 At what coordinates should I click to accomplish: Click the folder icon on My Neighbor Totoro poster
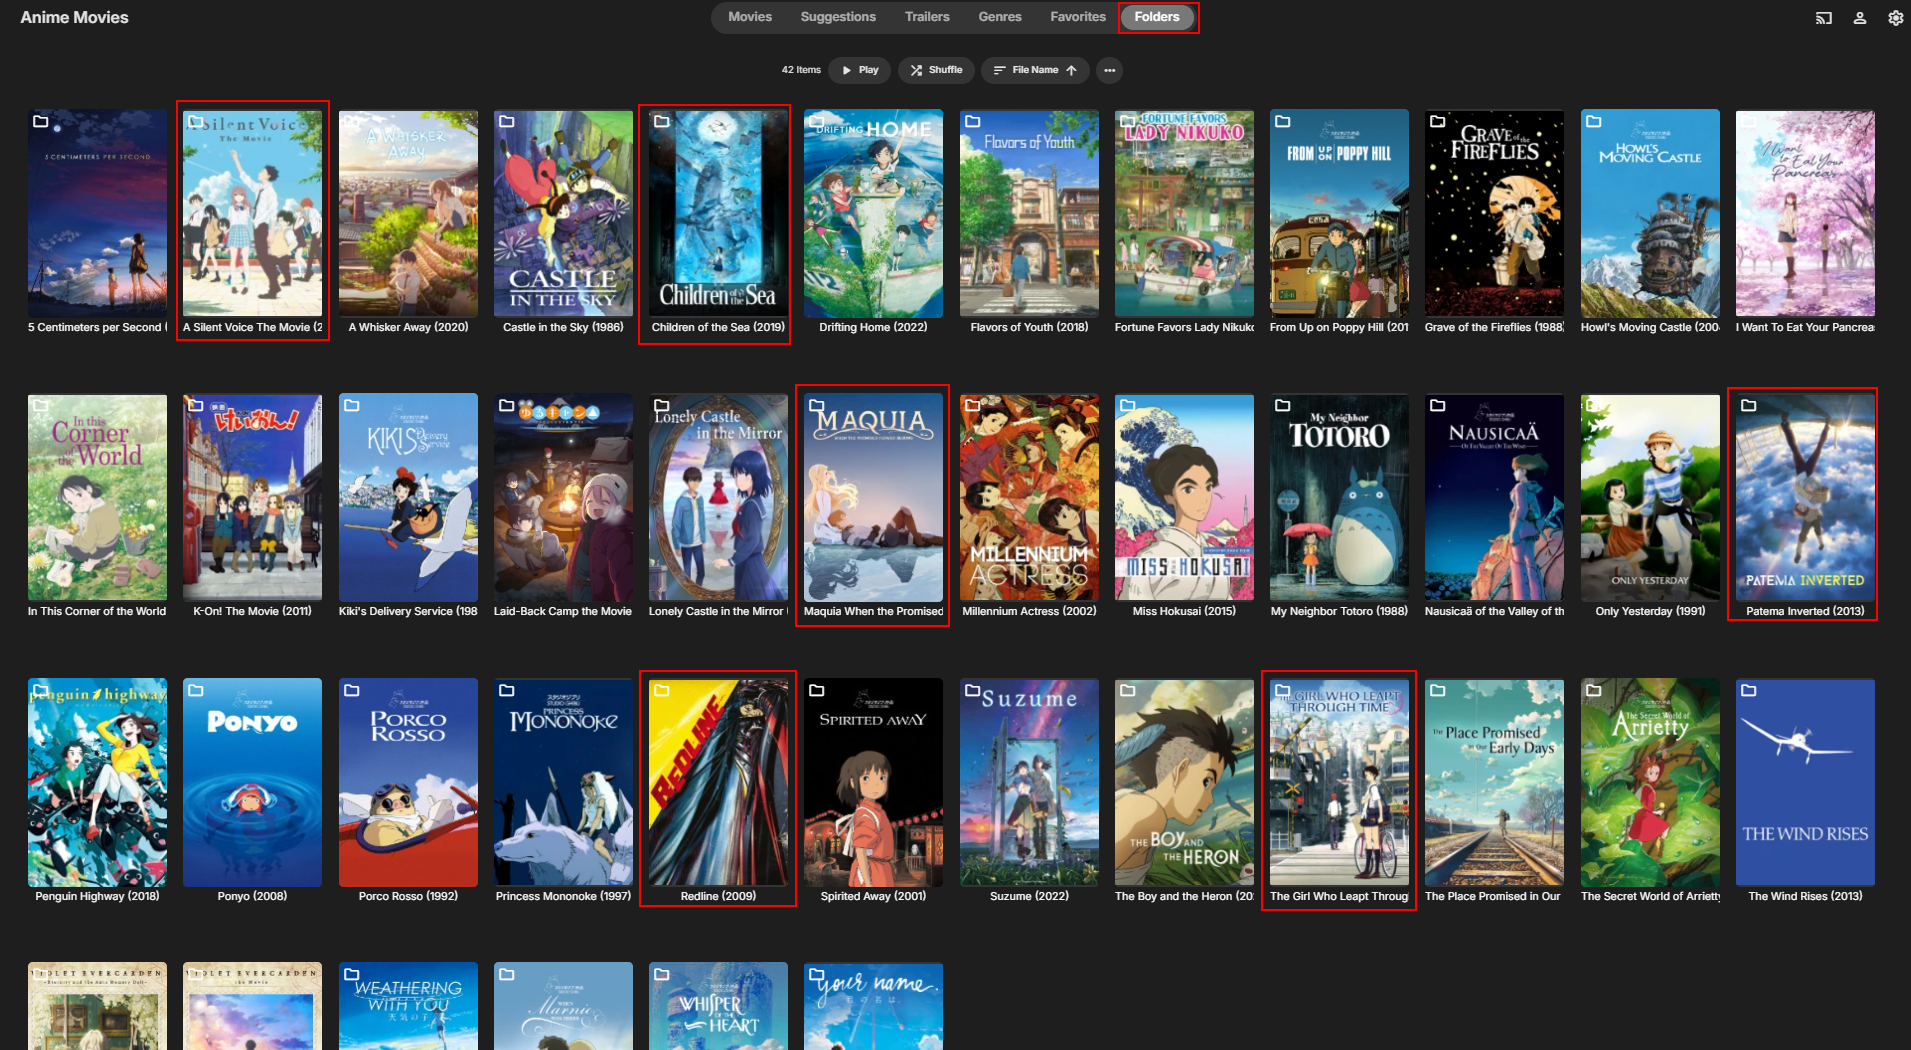tap(1283, 405)
